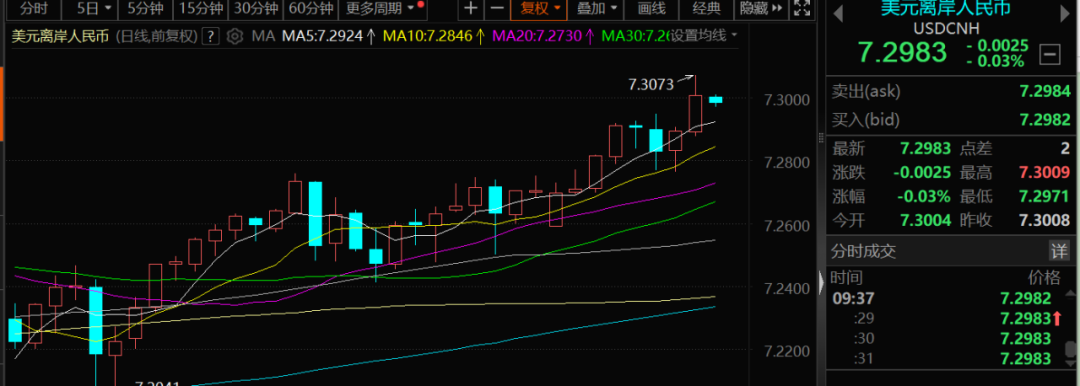The image size is (1080, 386).
Task: Zoom in chart with plus icon
Action: pyautogui.click(x=470, y=9)
